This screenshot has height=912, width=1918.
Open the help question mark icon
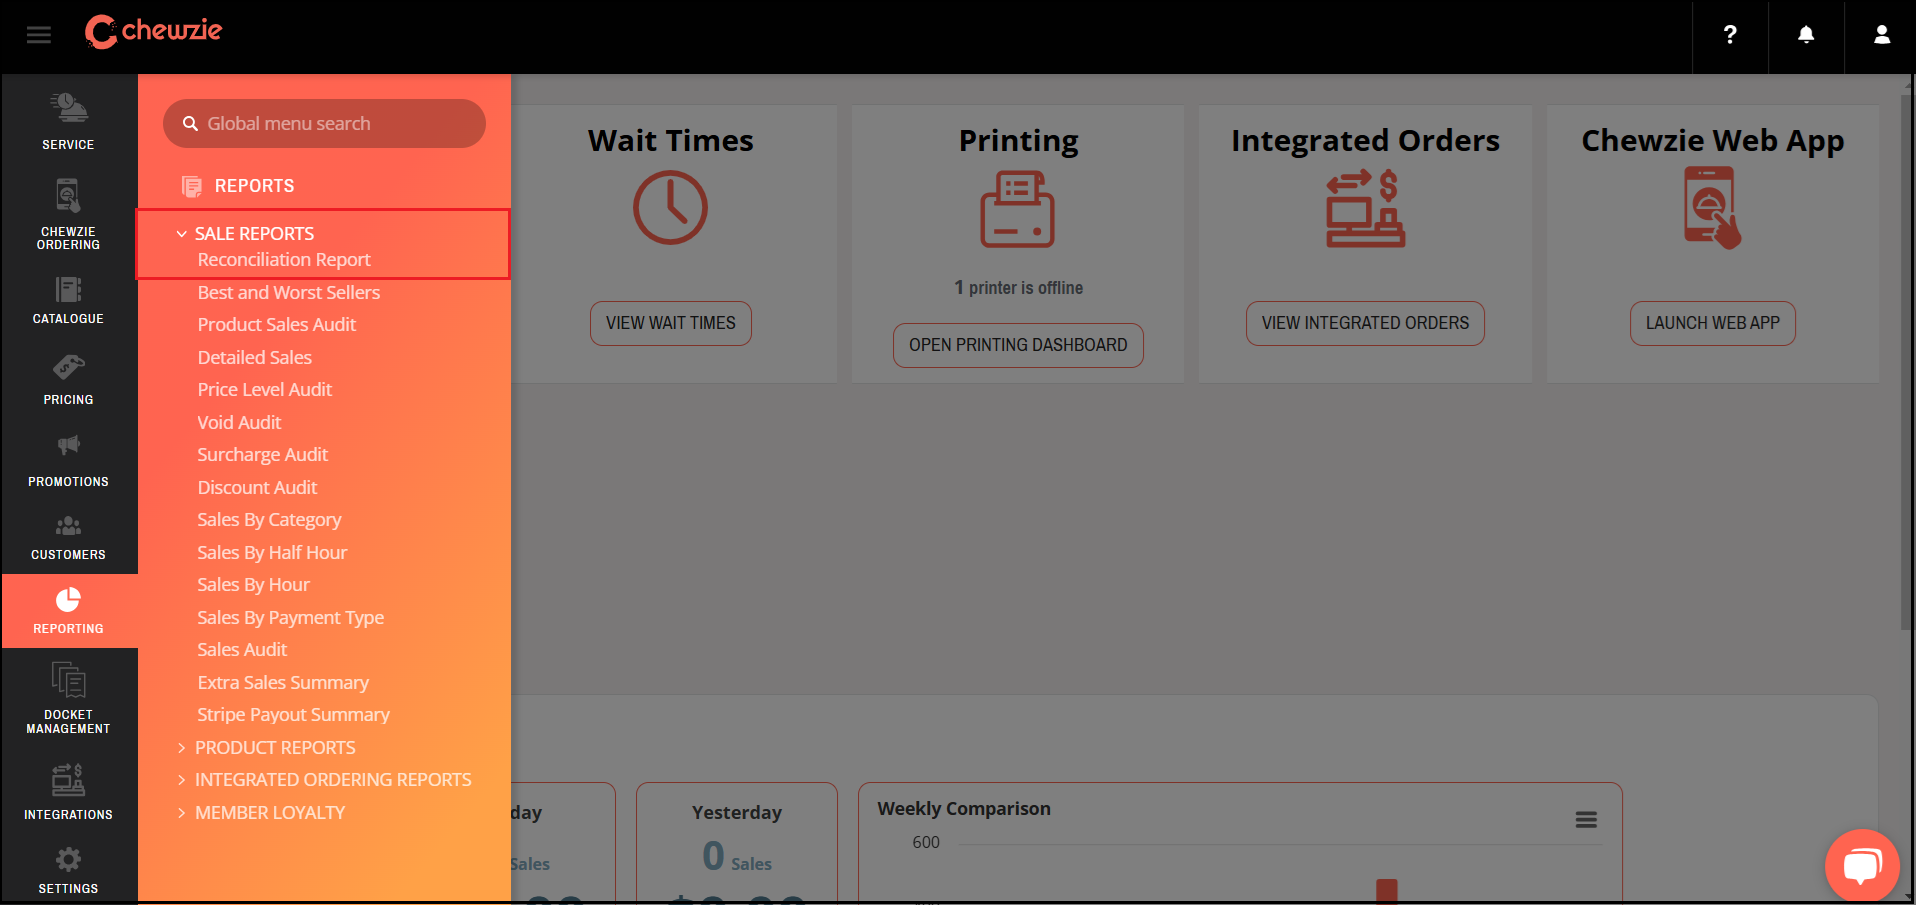(1729, 36)
